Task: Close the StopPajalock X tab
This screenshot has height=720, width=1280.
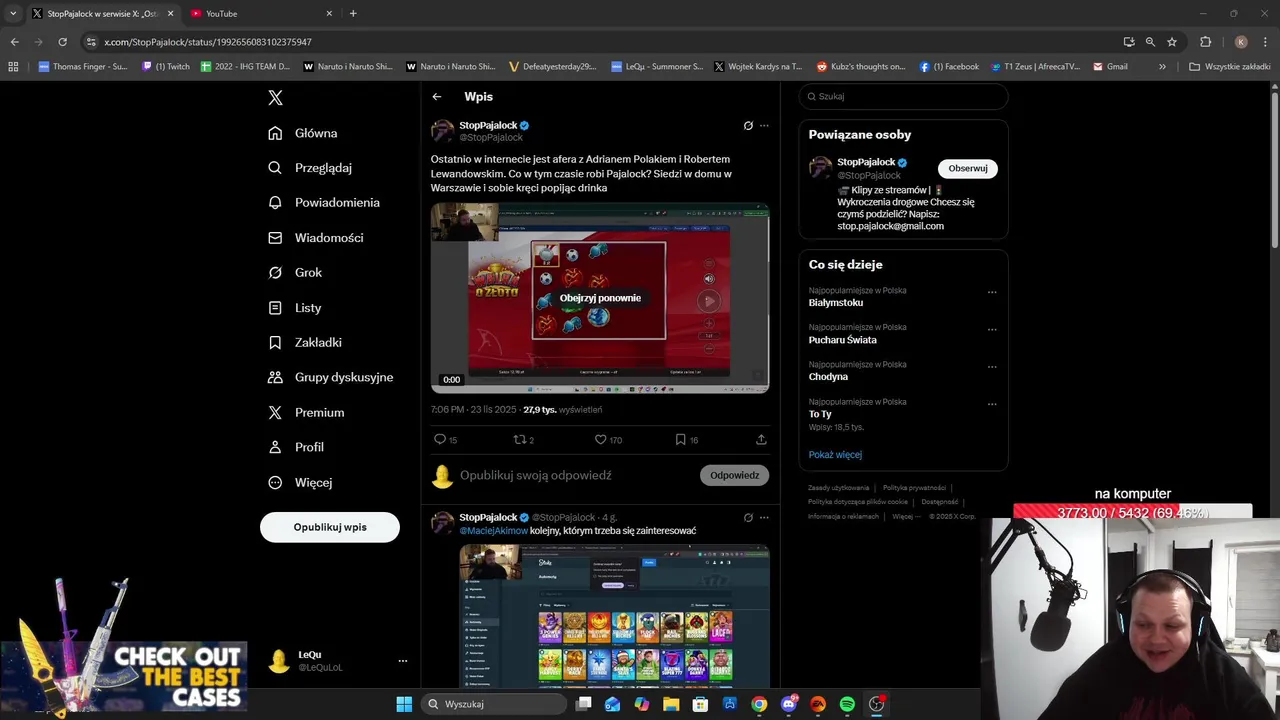Action: click(x=170, y=14)
